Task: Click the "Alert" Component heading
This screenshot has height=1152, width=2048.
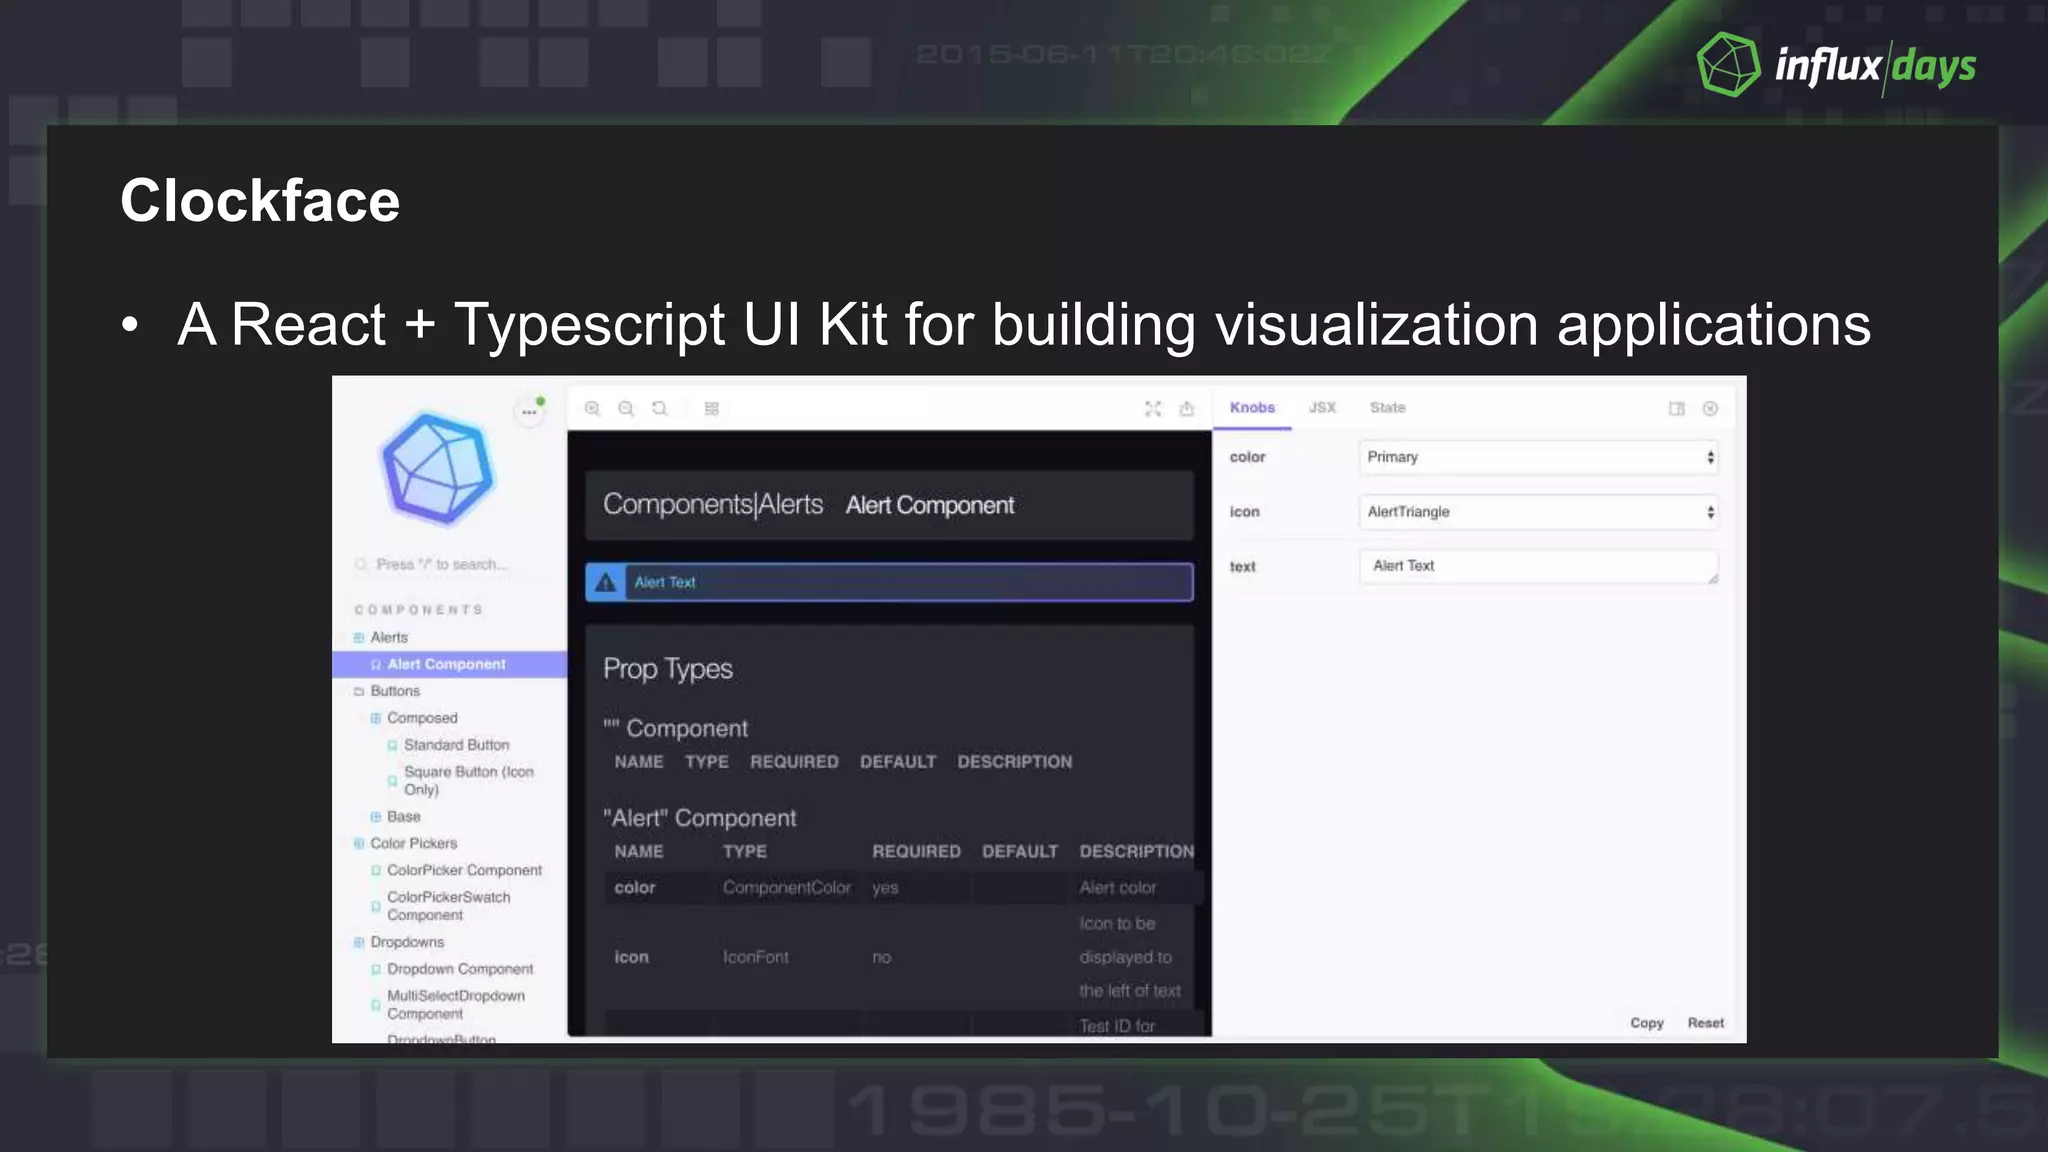Action: click(700, 818)
